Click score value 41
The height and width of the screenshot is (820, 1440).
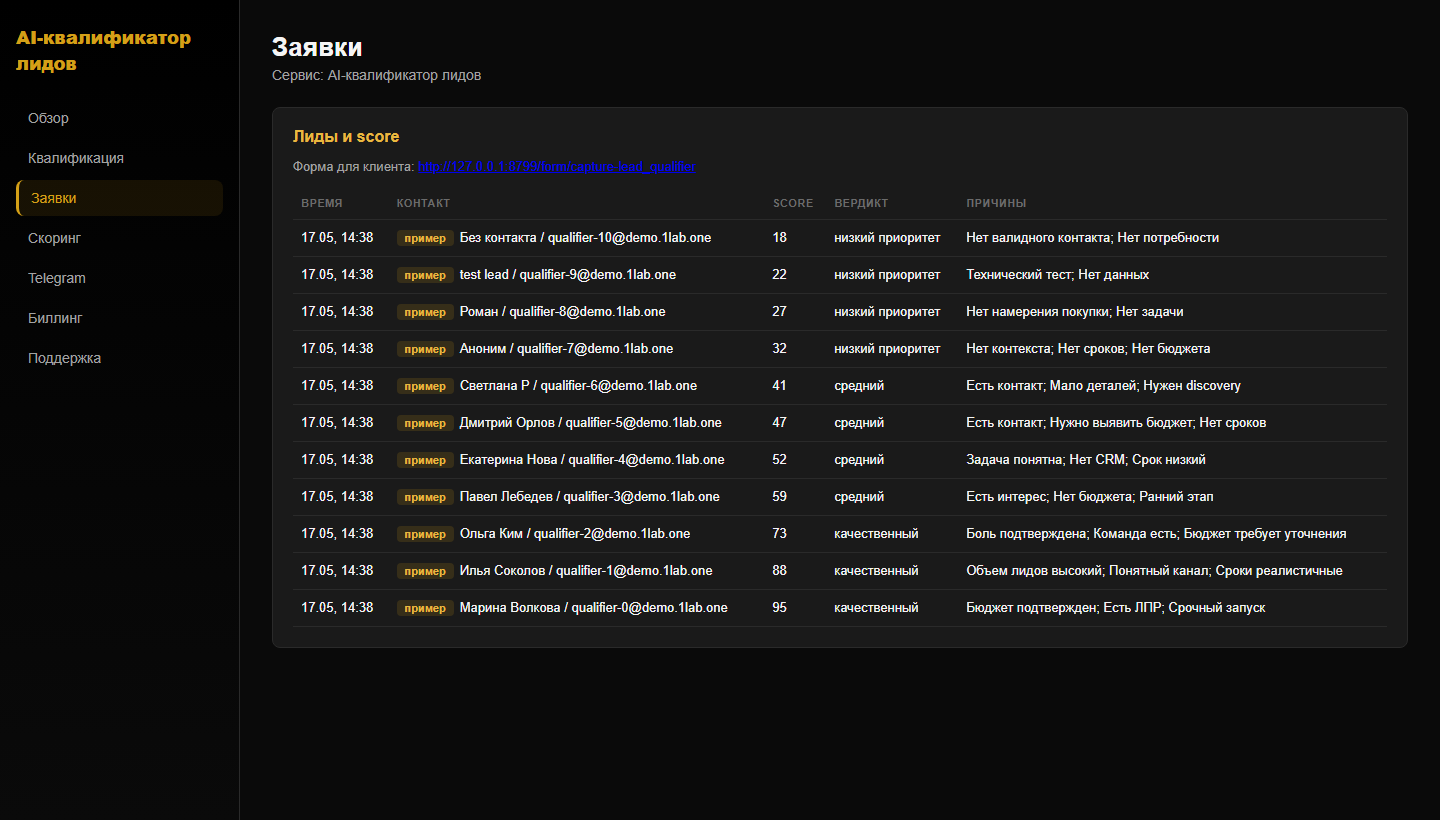click(780, 386)
